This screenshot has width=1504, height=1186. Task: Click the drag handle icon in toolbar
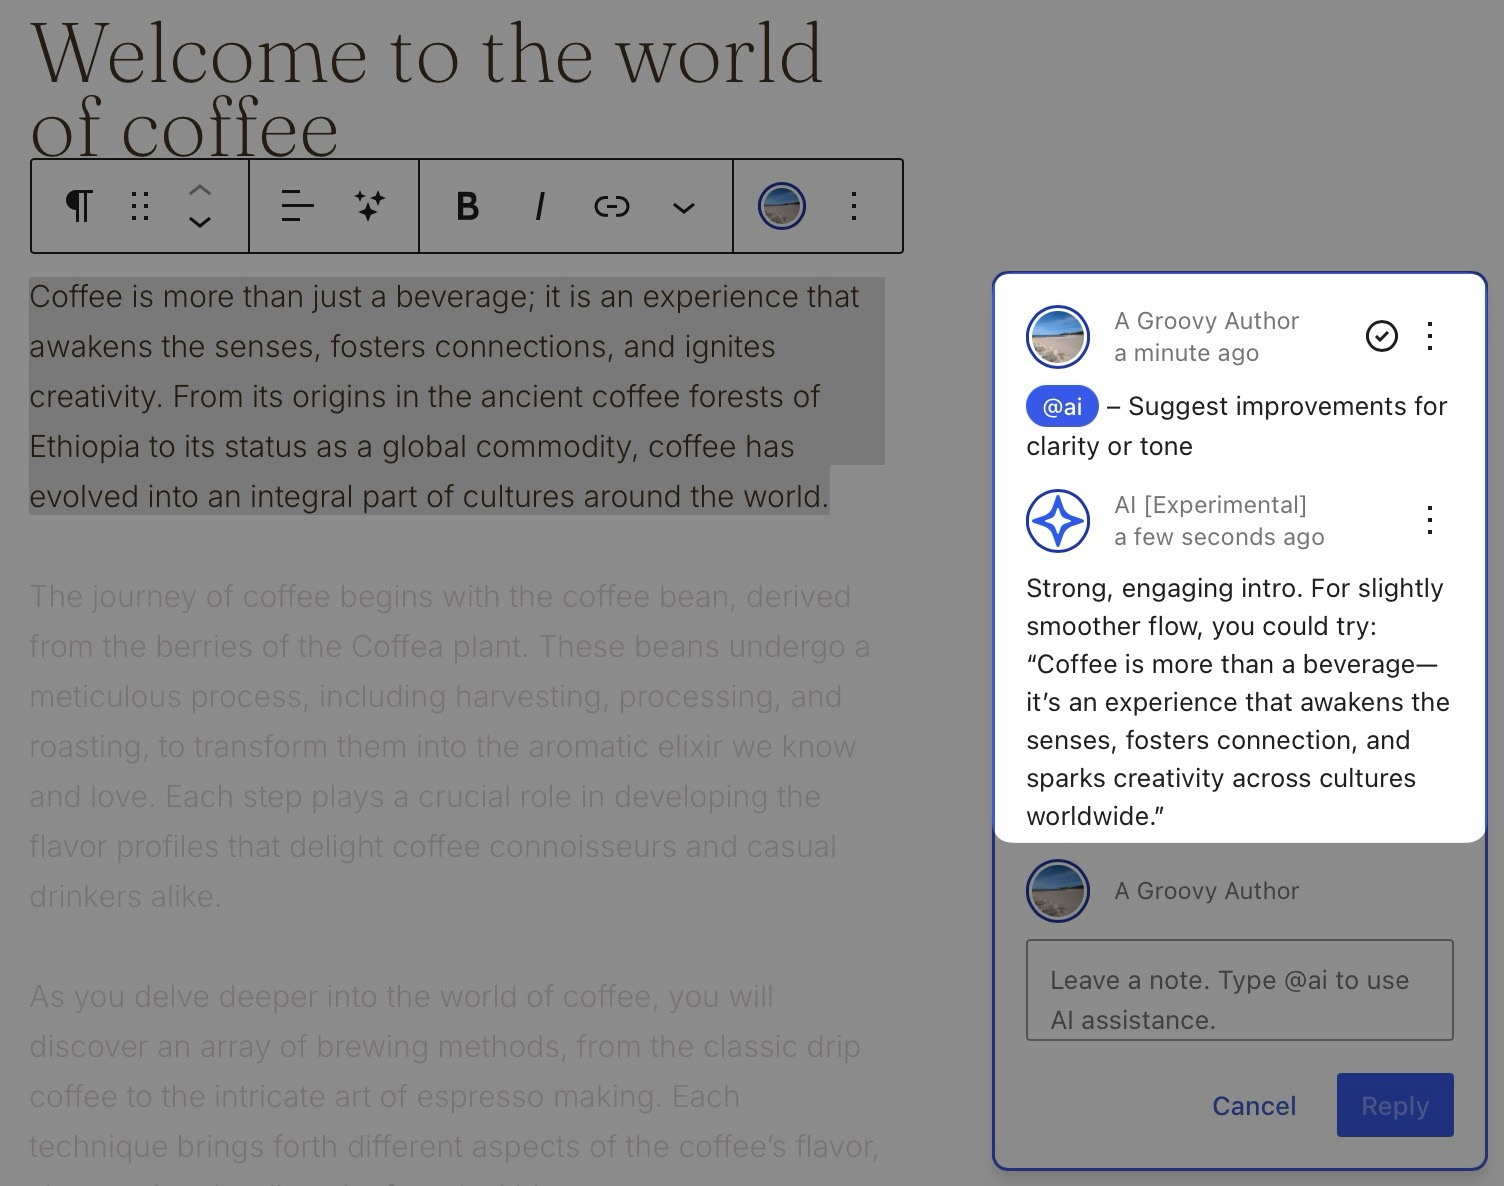[x=140, y=206]
